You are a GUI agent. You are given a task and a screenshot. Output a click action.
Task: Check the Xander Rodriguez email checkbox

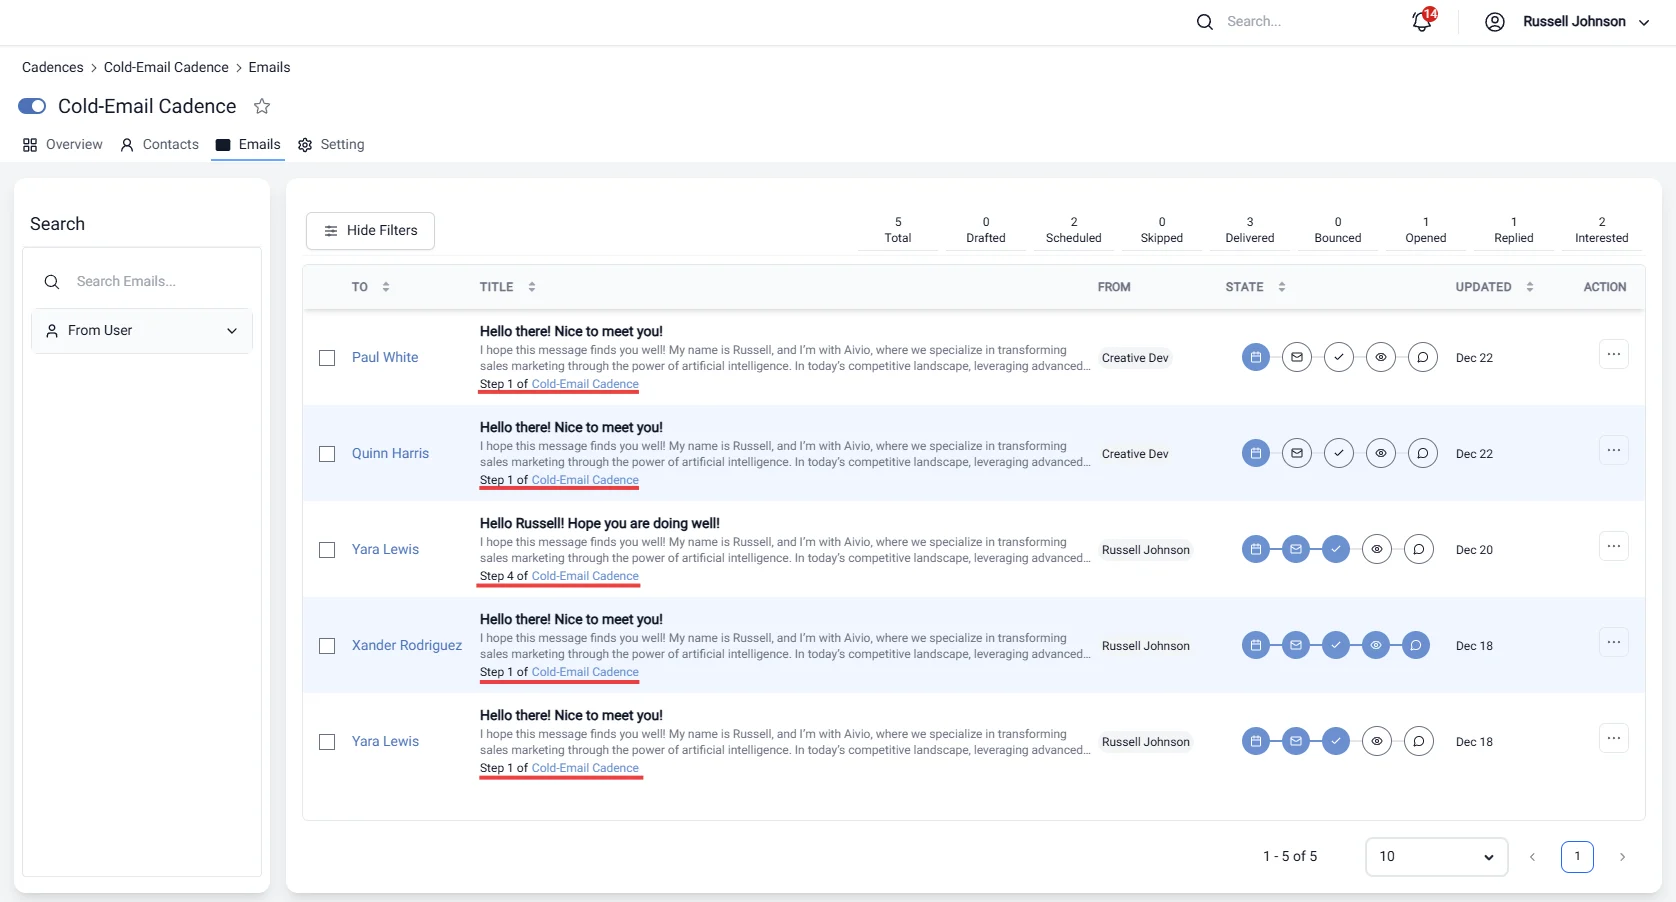[327, 646]
